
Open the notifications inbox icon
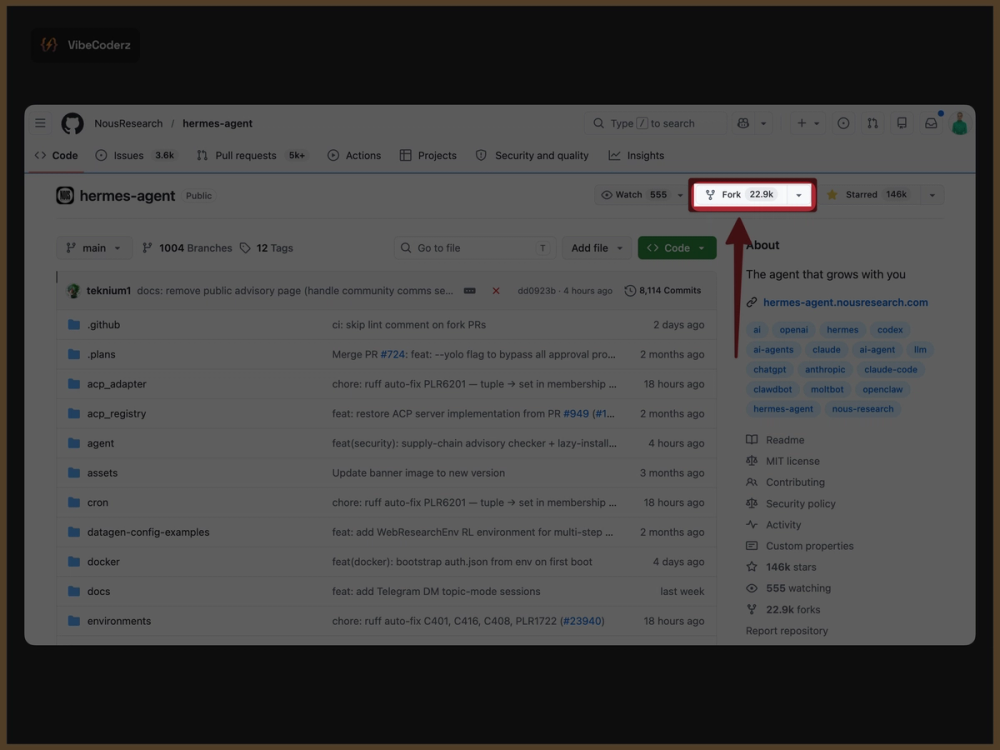tap(931, 123)
